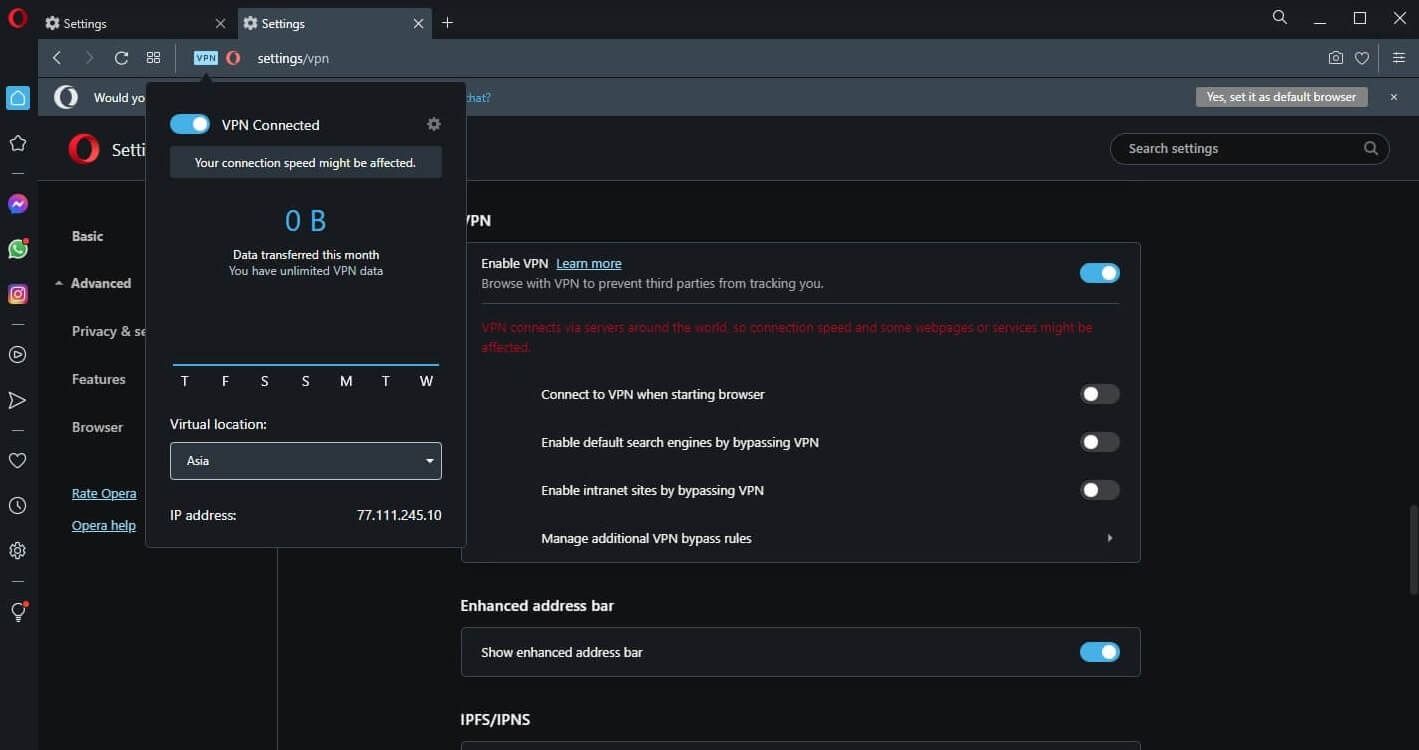Click the 0 B data transferred value
Image resolution: width=1419 pixels, height=750 pixels.
click(306, 220)
